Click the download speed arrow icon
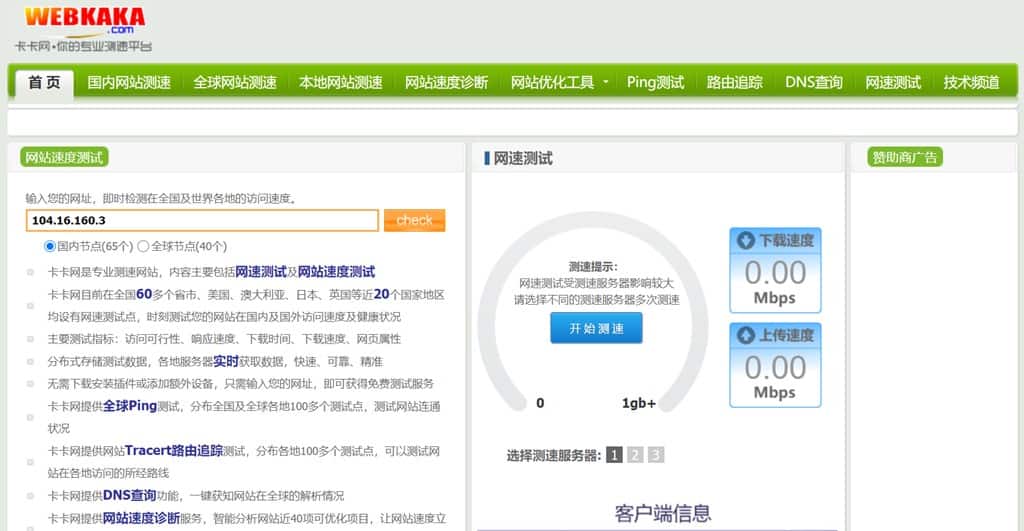Image resolution: width=1024 pixels, height=531 pixels. click(746, 241)
